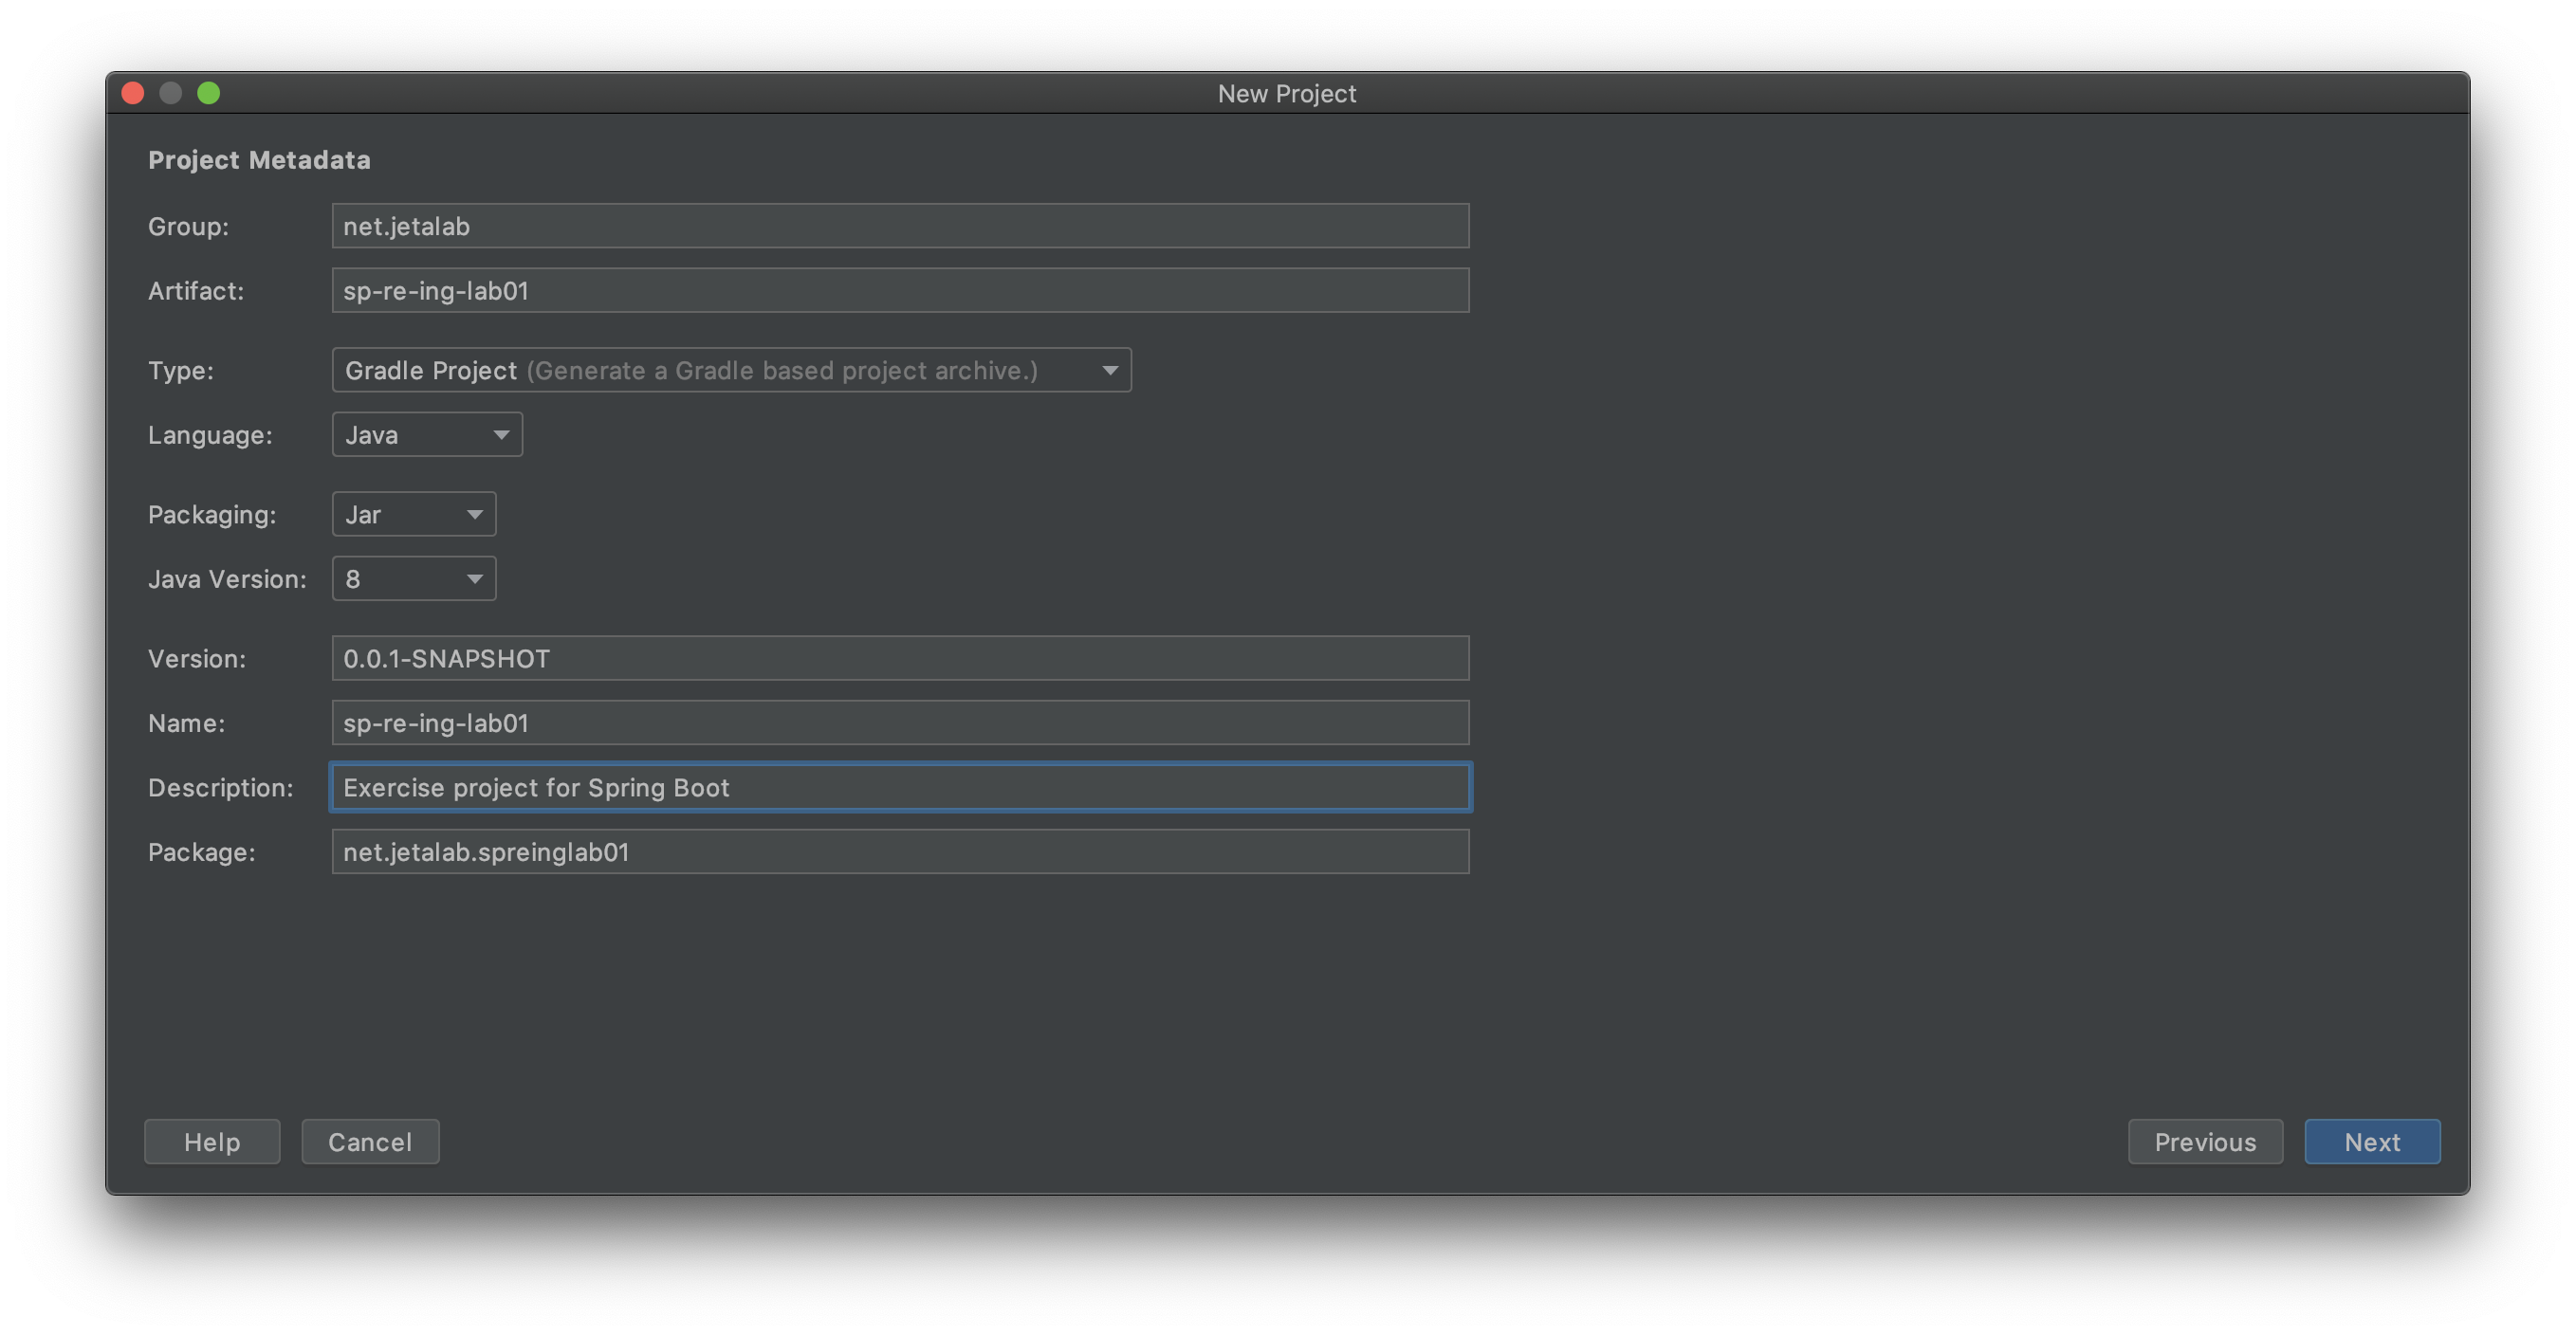Click into the Description field
Viewport: 2576px width, 1335px height.
tap(900, 787)
